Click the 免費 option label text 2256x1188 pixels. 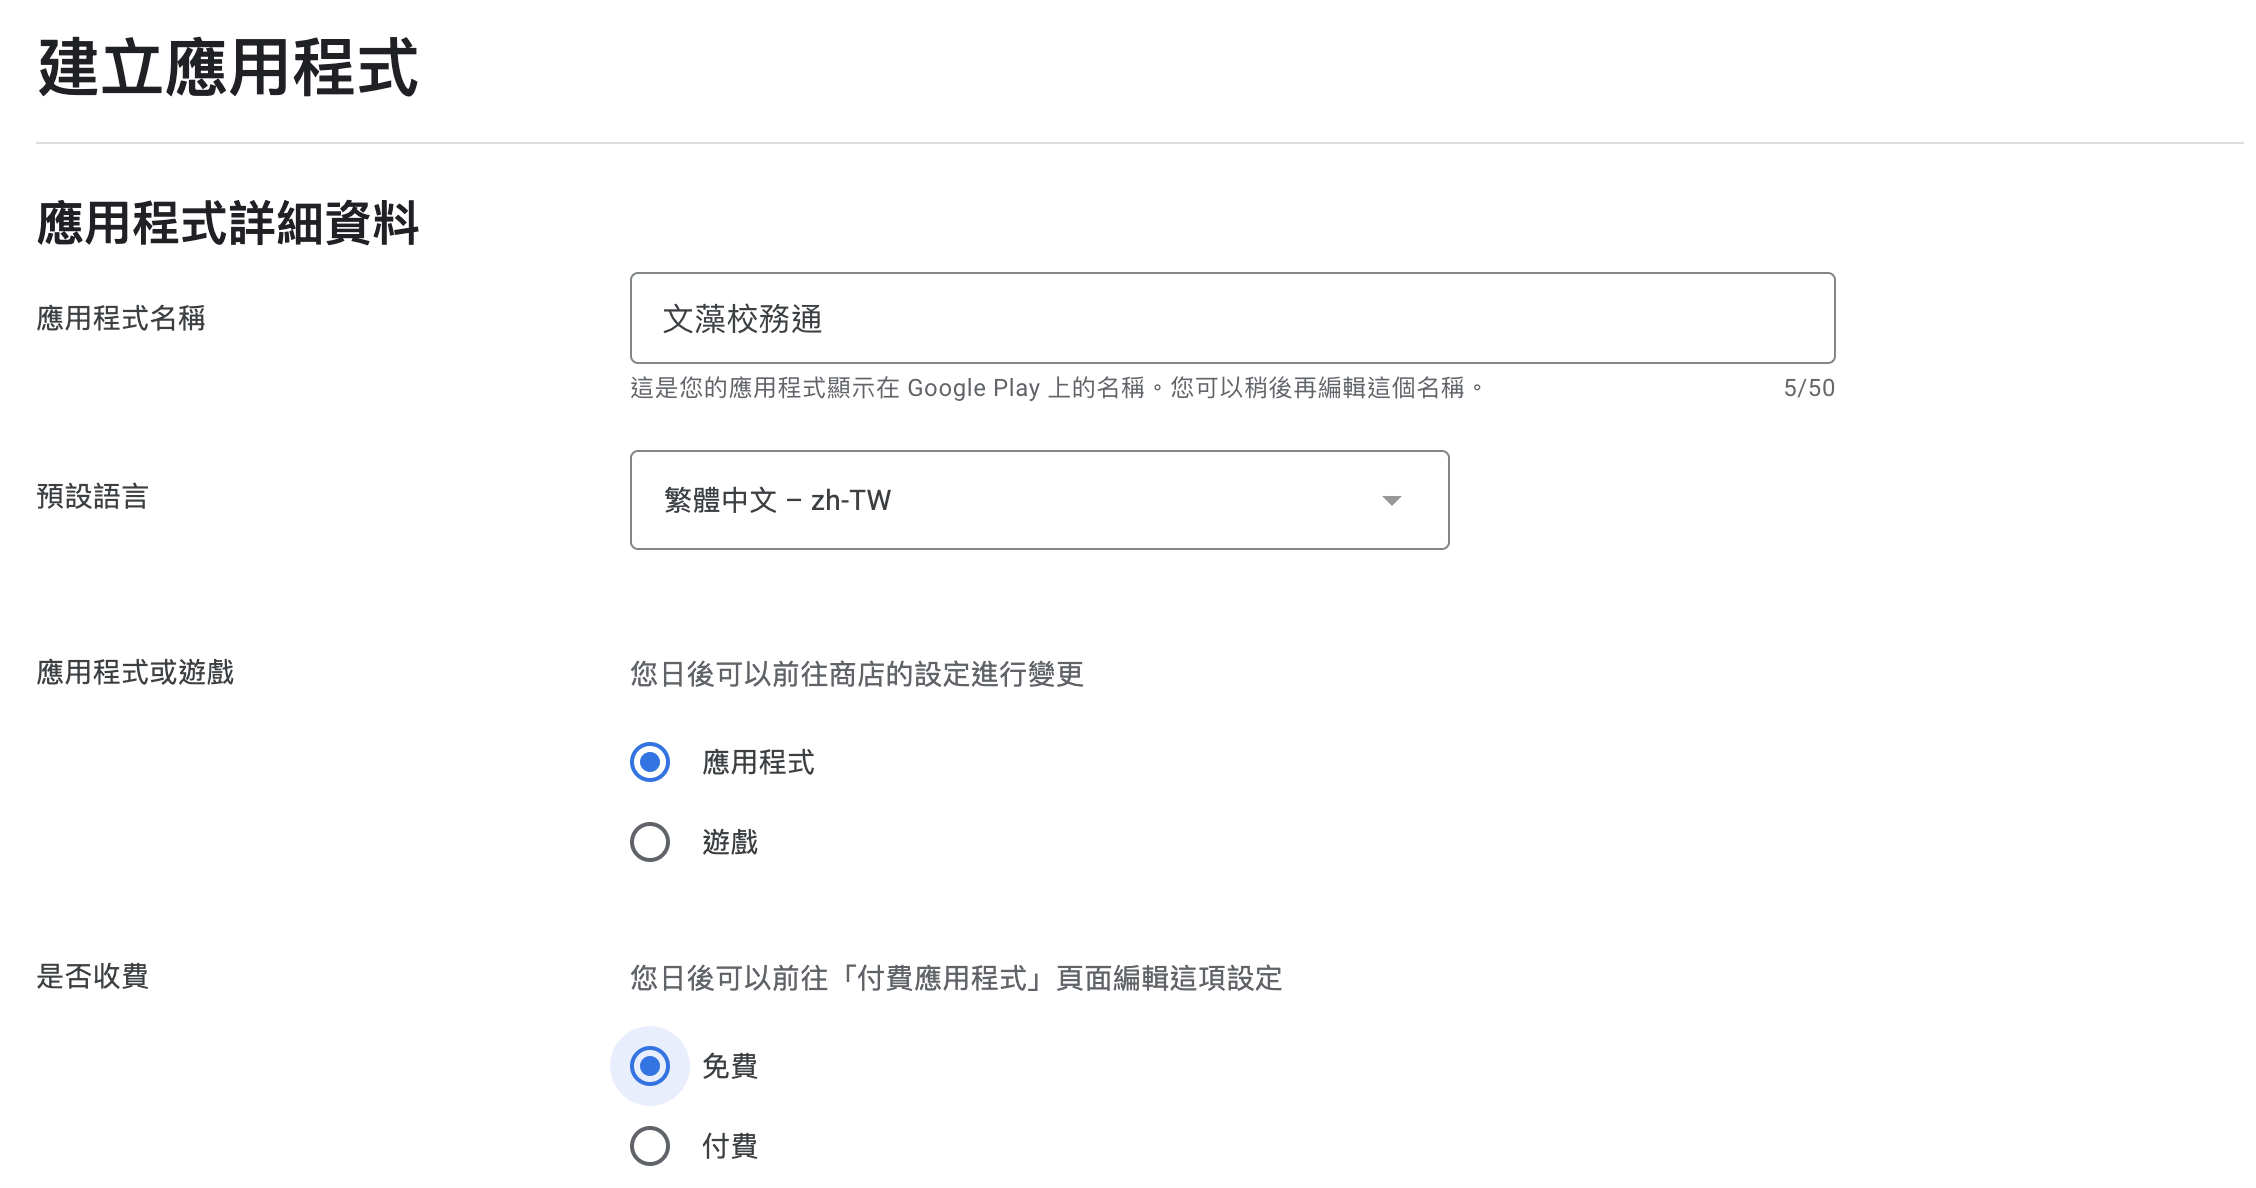(x=730, y=1066)
